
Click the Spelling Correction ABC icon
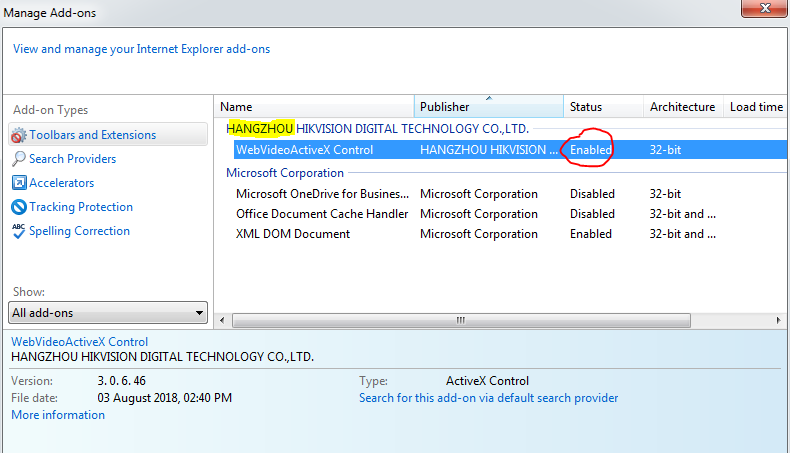click(18, 231)
